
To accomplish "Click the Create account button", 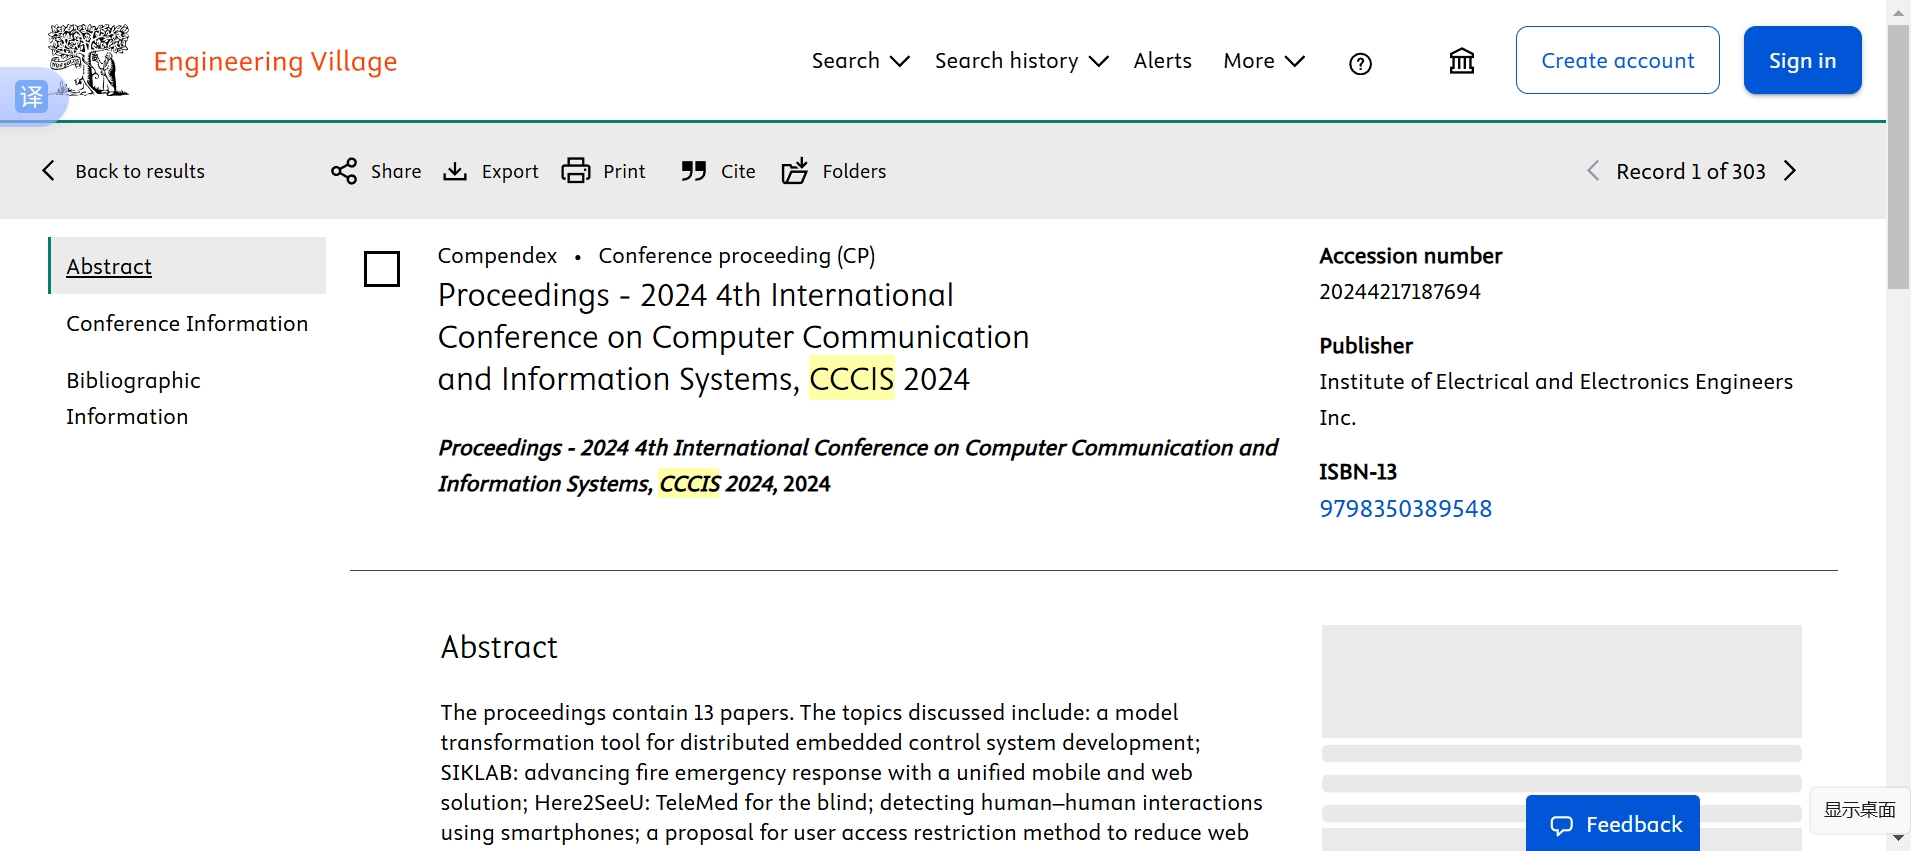I will 1617,60.
